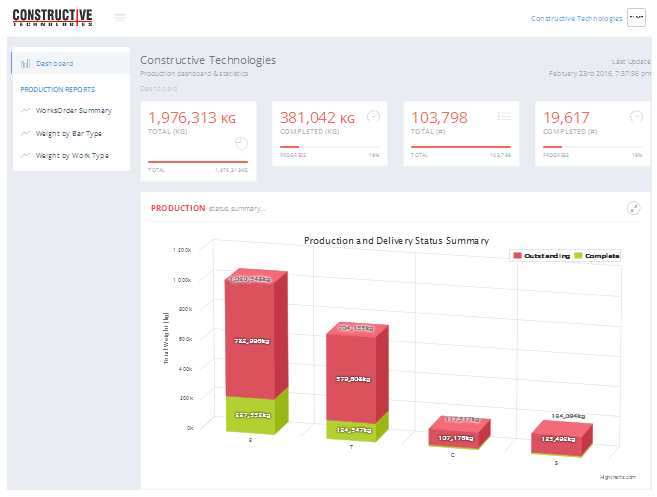Toggle the Complete series in the chart legend
This screenshot has width=657, height=497.
[x=597, y=256]
